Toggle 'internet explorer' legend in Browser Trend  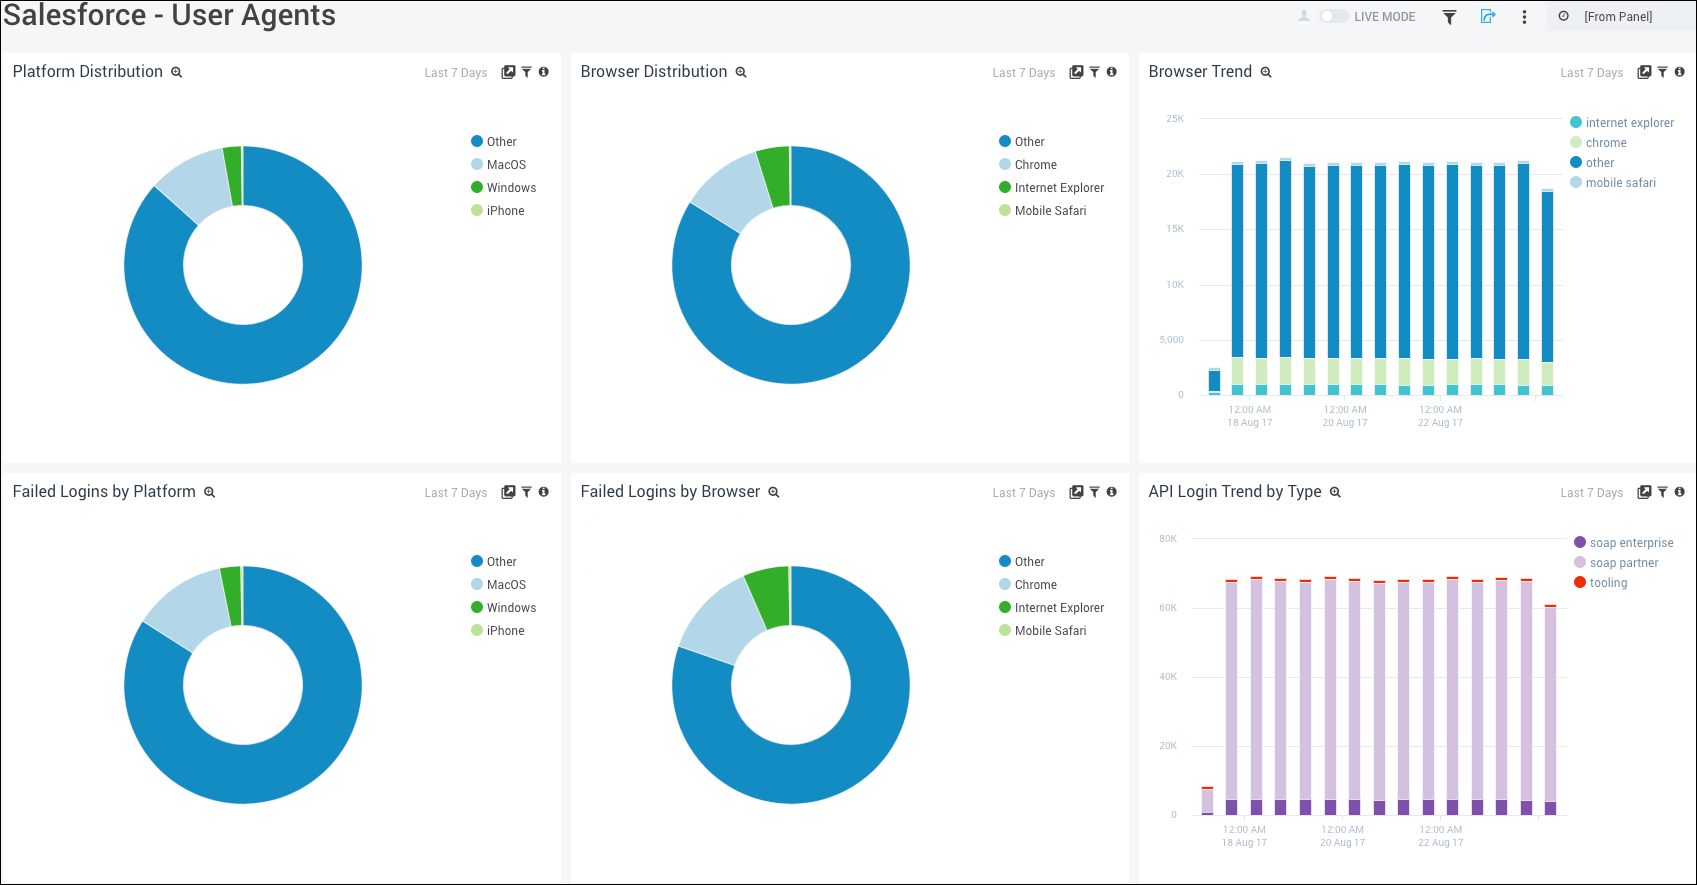[x=1629, y=123]
